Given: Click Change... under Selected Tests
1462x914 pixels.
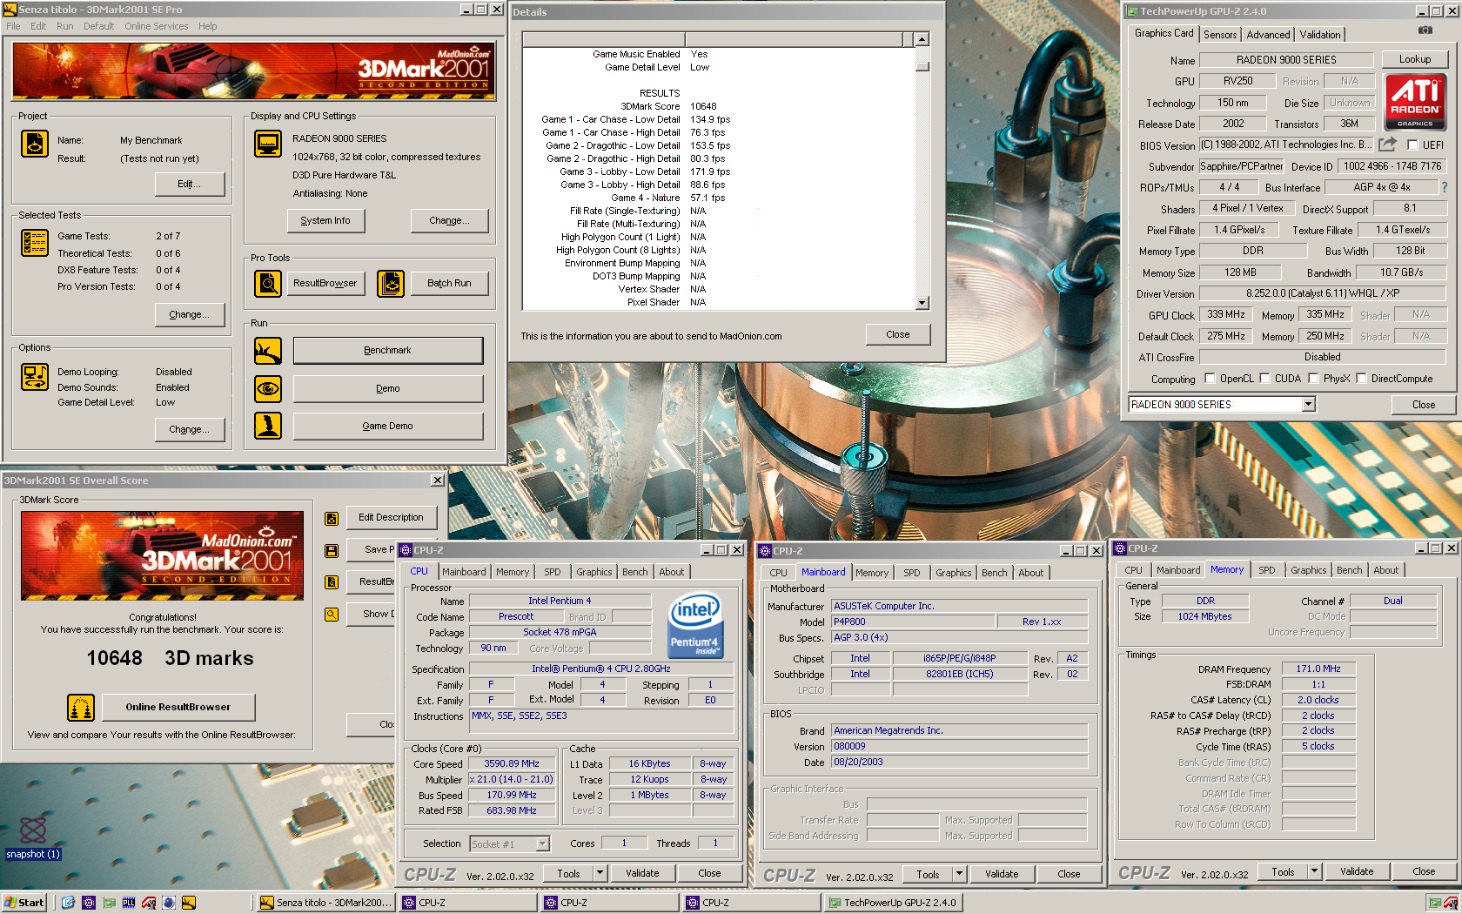Looking at the screenshot, I should click(189, 315).
